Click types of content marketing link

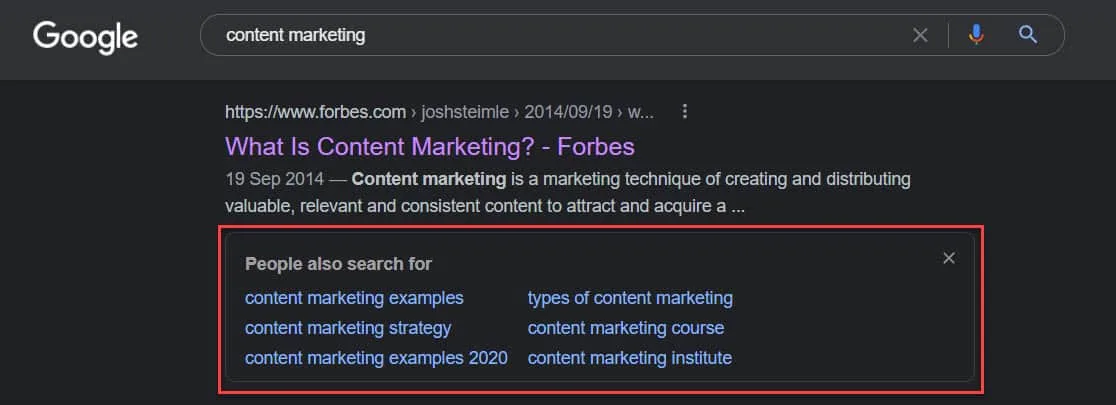(630, 298)
